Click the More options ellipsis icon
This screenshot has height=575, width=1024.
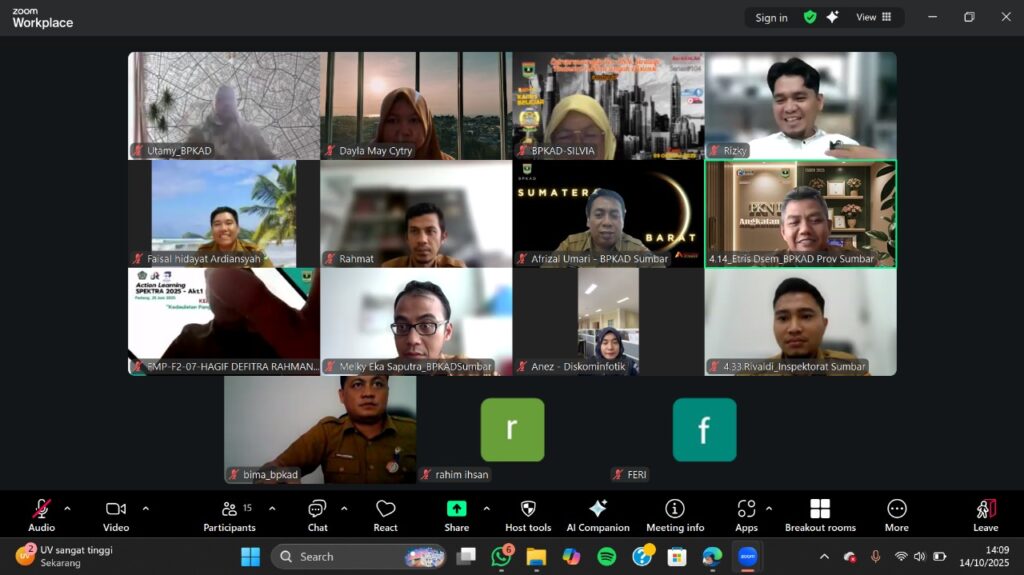click(897, 516)
